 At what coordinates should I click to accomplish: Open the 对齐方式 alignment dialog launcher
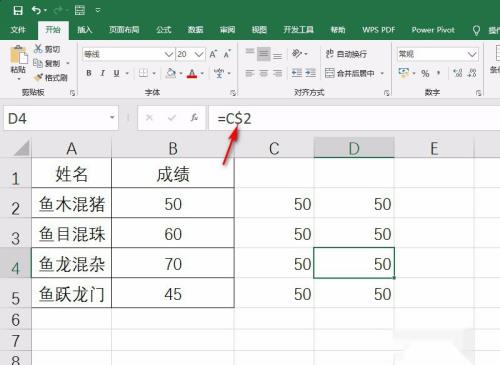[386, 93]
